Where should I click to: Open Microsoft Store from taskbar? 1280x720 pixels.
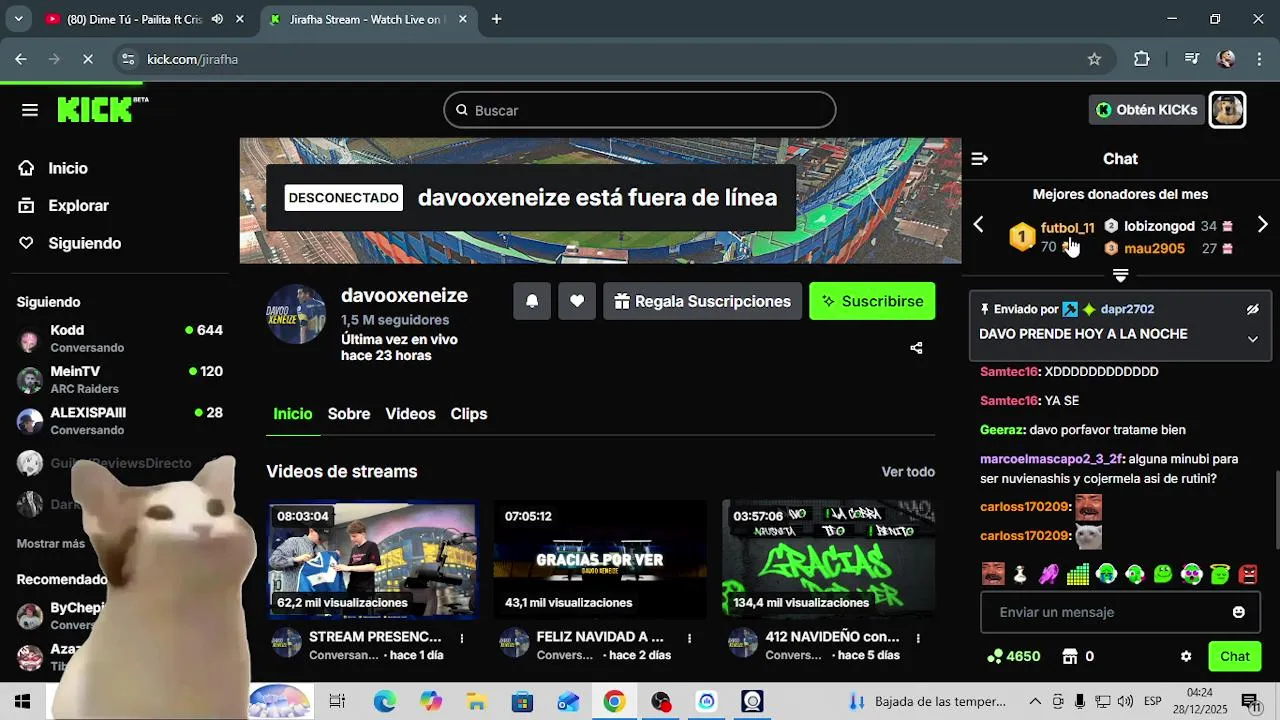point(522,702)
